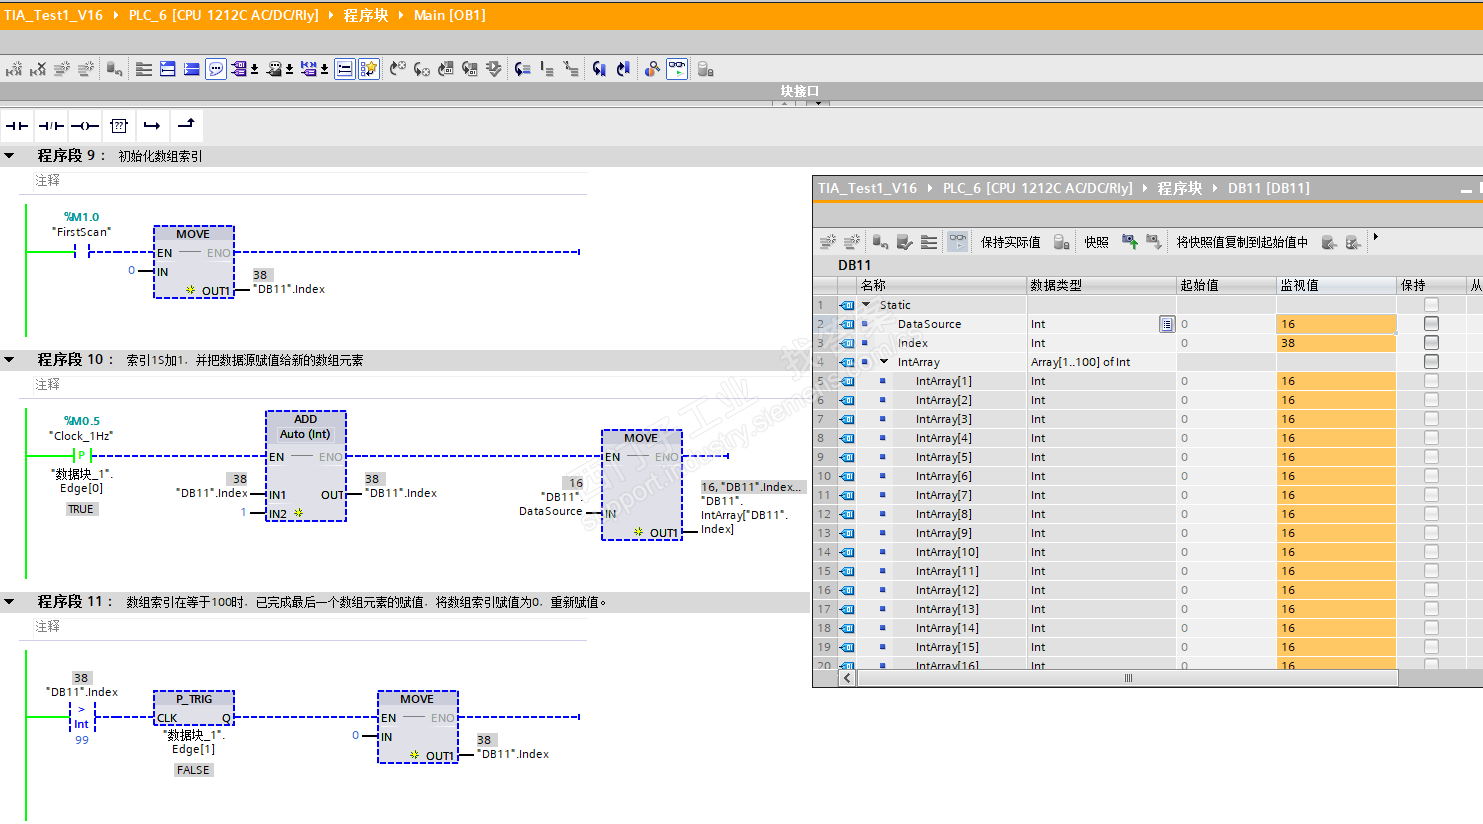Collapse network 程序段 9

pos(9,156)
